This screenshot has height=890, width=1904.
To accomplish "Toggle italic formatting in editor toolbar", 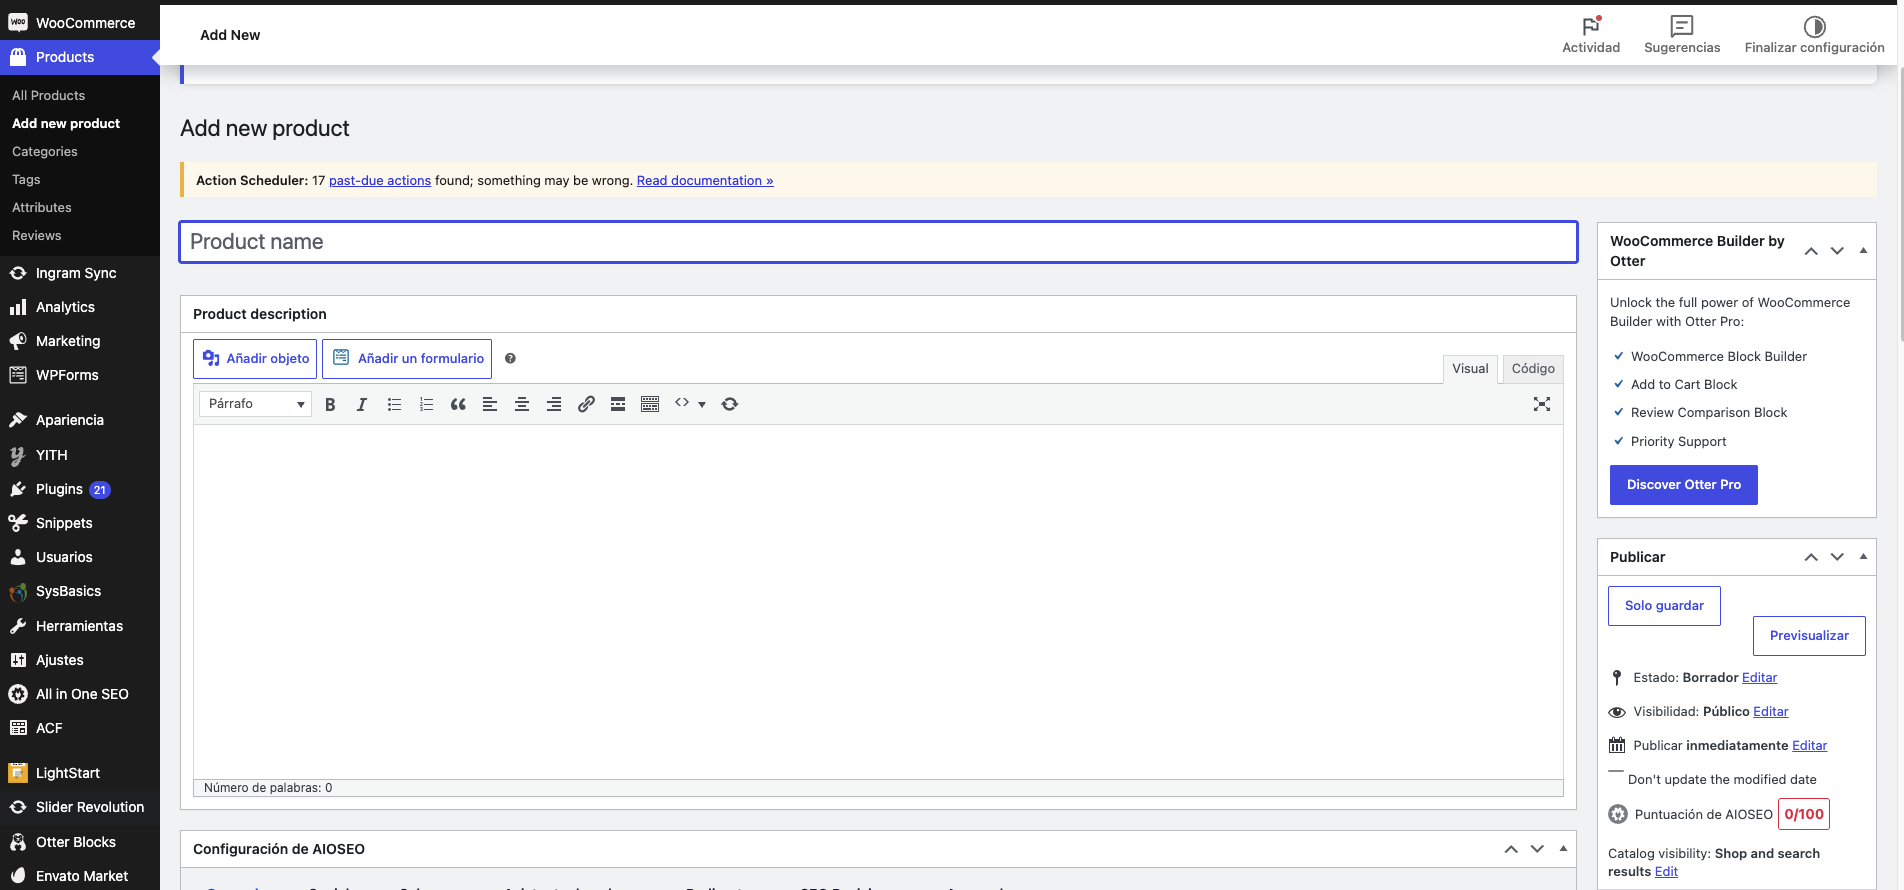I will tap(362, 404).
